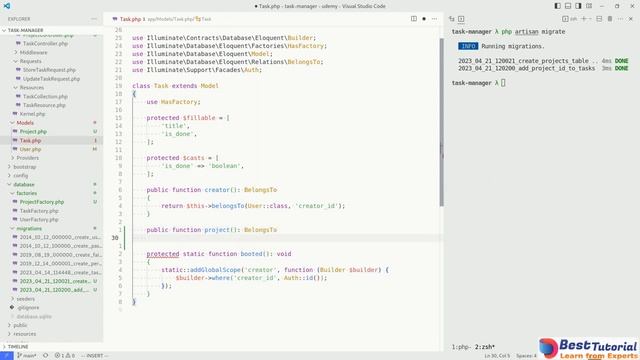Click the editor vertical scrollbar
This screenshot has height=360, width=640.
[441, 122]
